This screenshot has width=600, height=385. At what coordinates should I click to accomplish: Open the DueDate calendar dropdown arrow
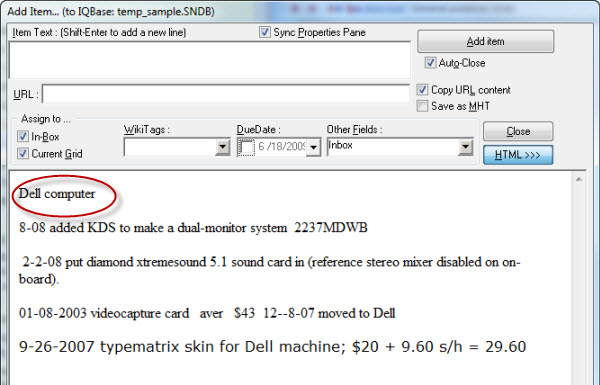[313, 147]
